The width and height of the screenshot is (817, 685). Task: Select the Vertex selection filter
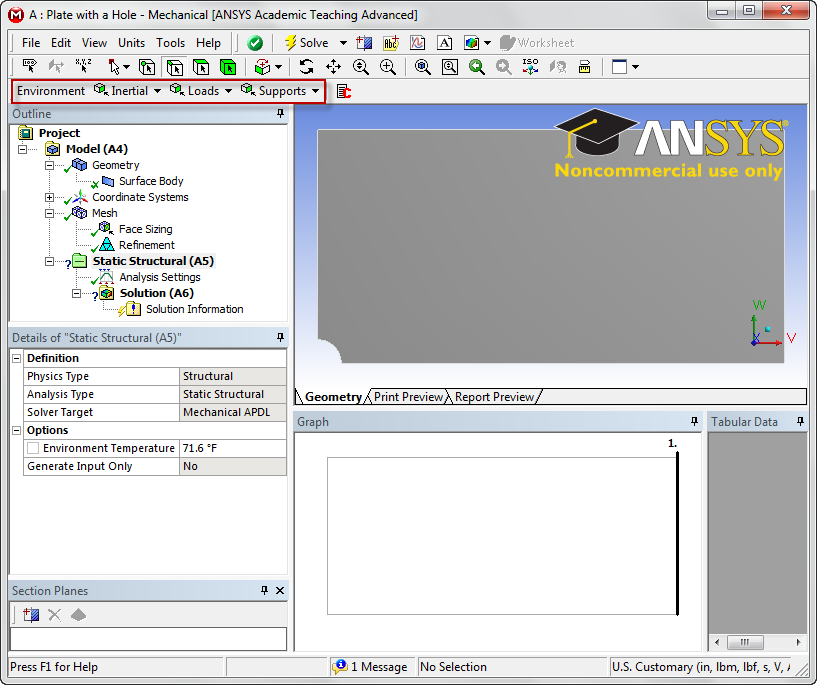(x=147, y=67)
